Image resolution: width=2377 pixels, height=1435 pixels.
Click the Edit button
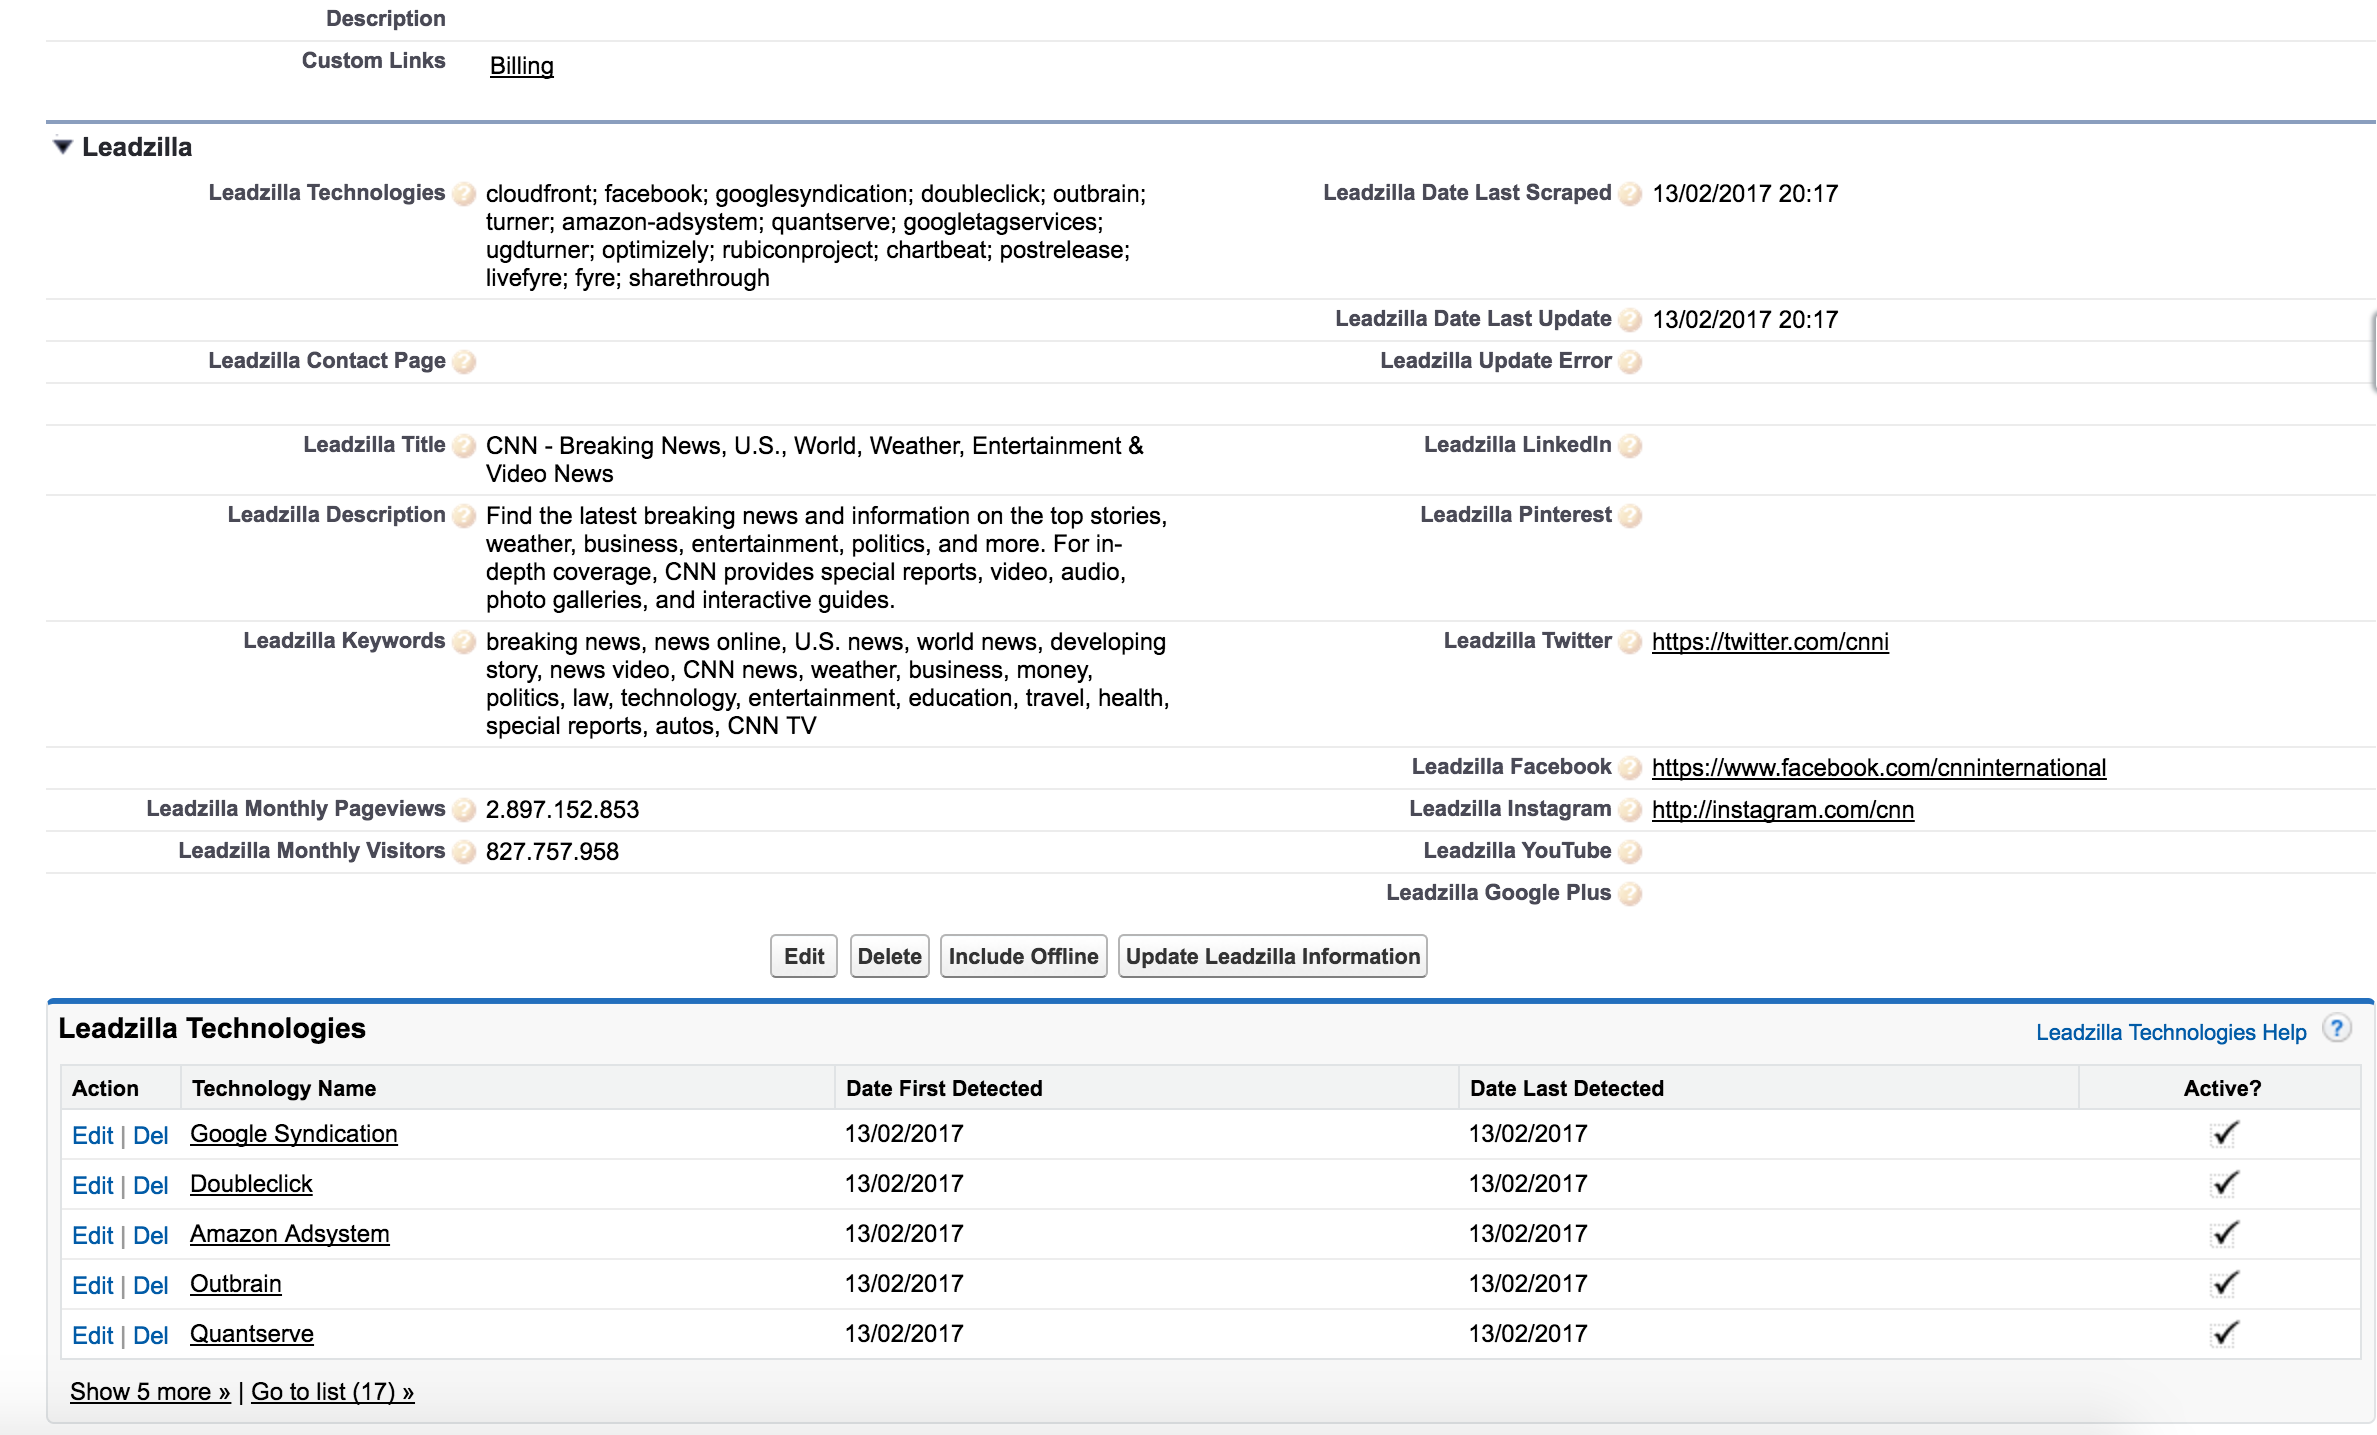click(804, 956)
